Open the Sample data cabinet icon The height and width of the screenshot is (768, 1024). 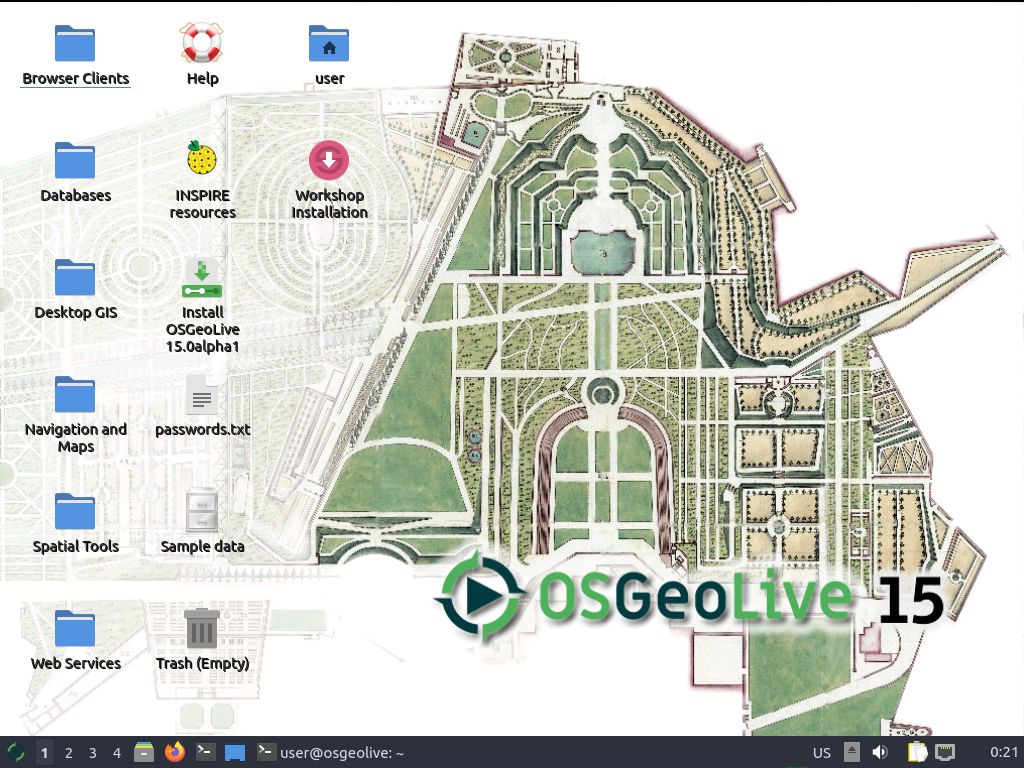(202, 512)
